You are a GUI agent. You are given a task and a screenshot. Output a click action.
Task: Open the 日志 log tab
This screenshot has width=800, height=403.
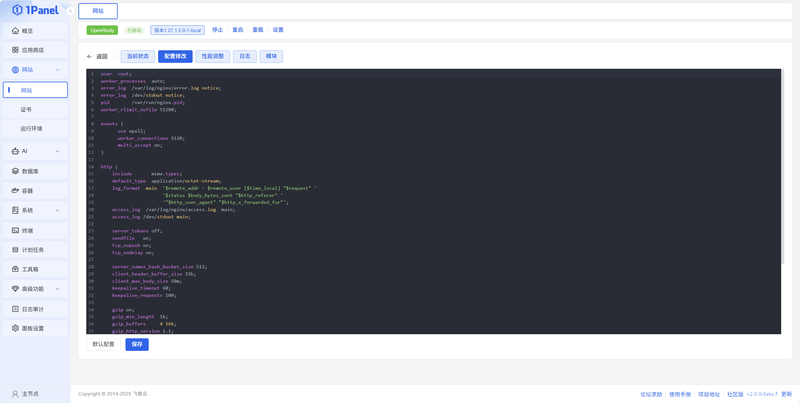245,56
